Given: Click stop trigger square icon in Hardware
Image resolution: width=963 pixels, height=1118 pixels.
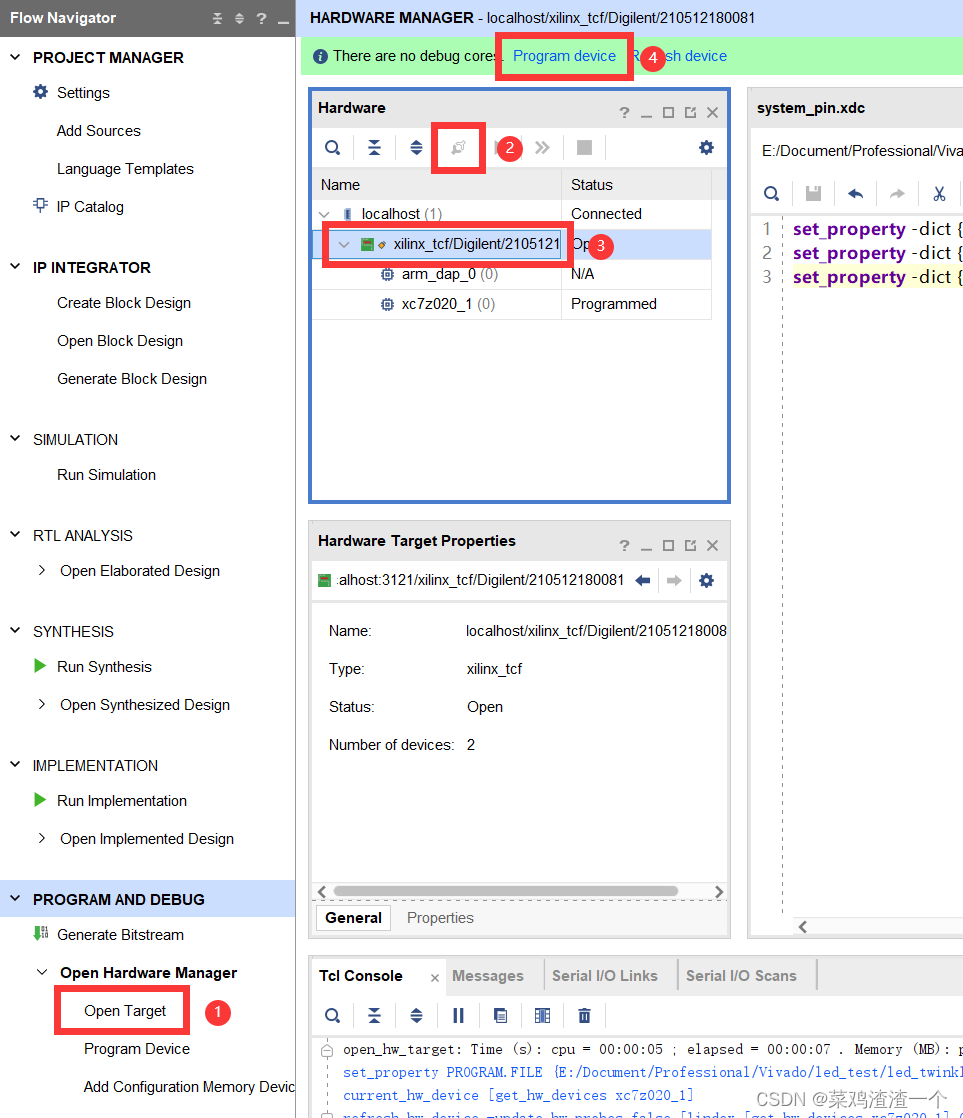Looking at the screenshot, I should click(585, 148).
